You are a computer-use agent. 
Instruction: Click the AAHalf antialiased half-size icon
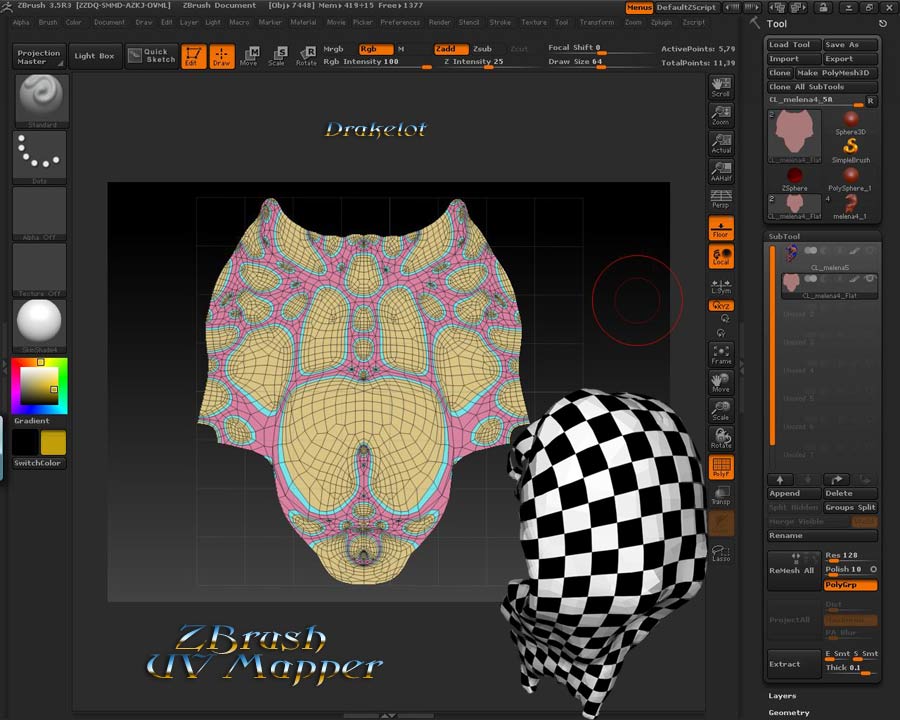point(721,171)
